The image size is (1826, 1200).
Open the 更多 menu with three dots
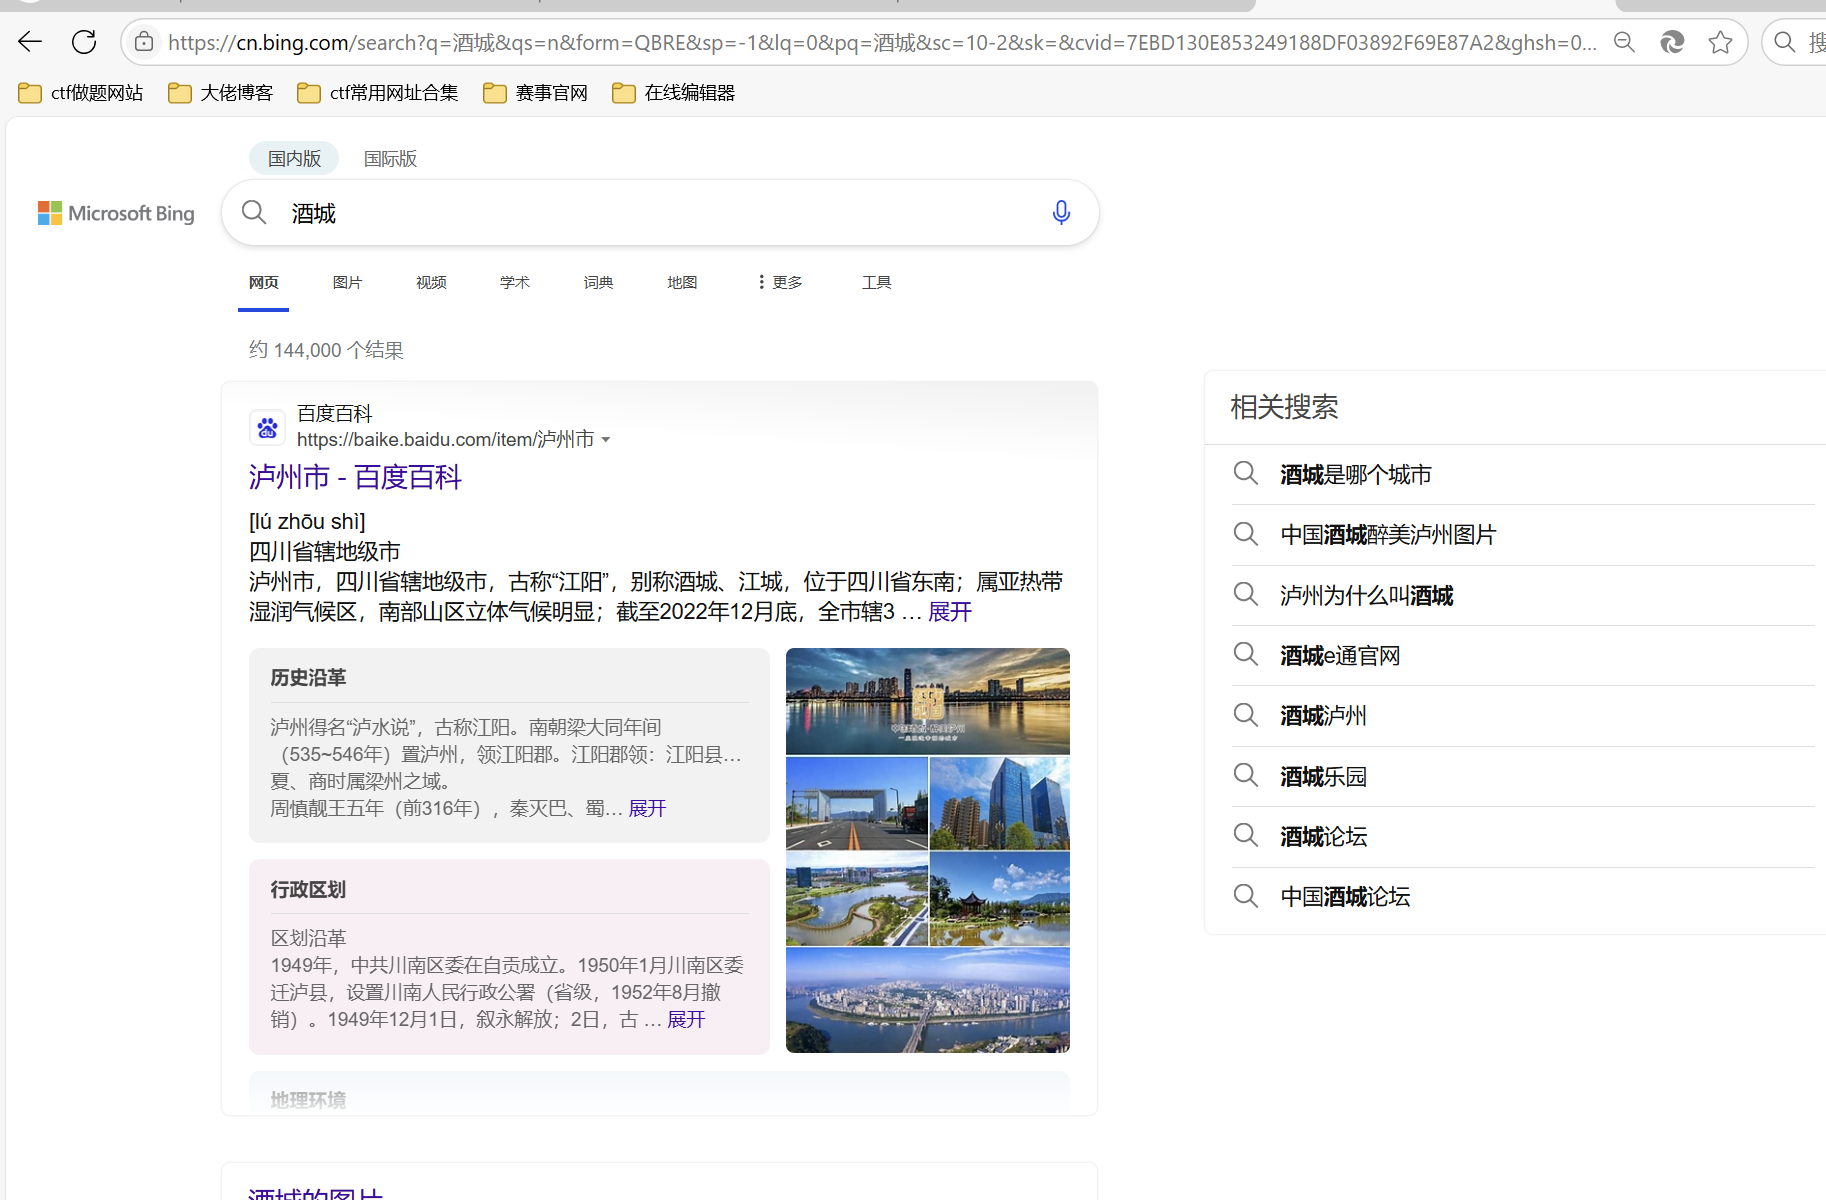pyautogui.click(x=780, y=282)
